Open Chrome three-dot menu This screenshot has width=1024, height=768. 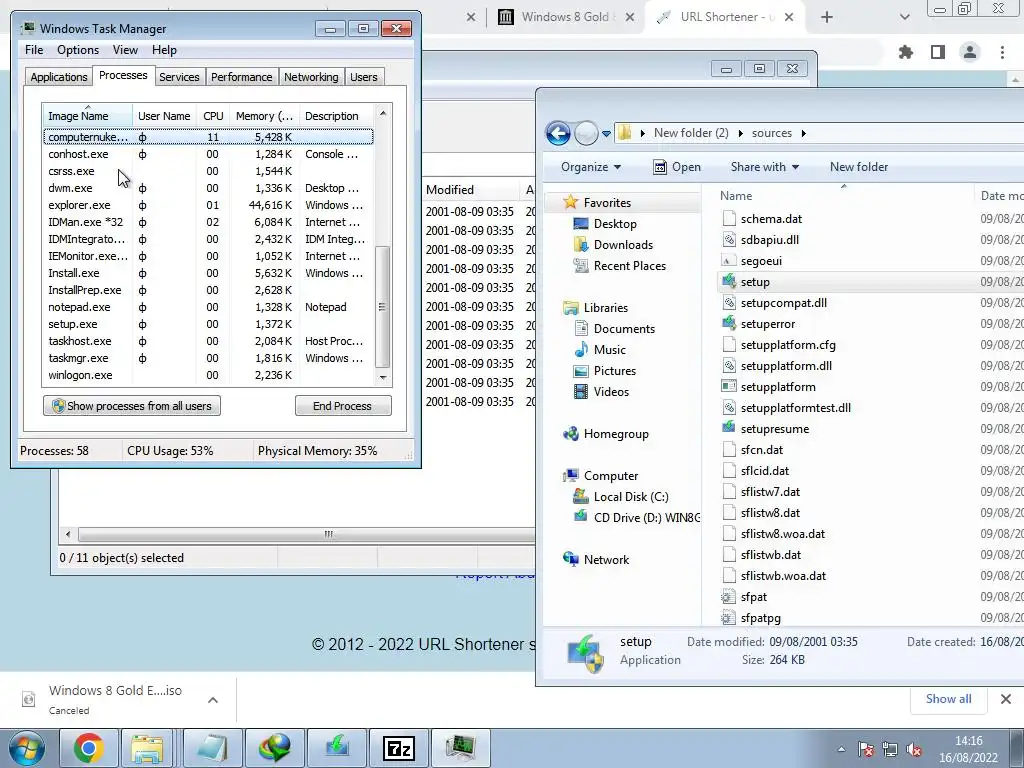point(1002,52)
